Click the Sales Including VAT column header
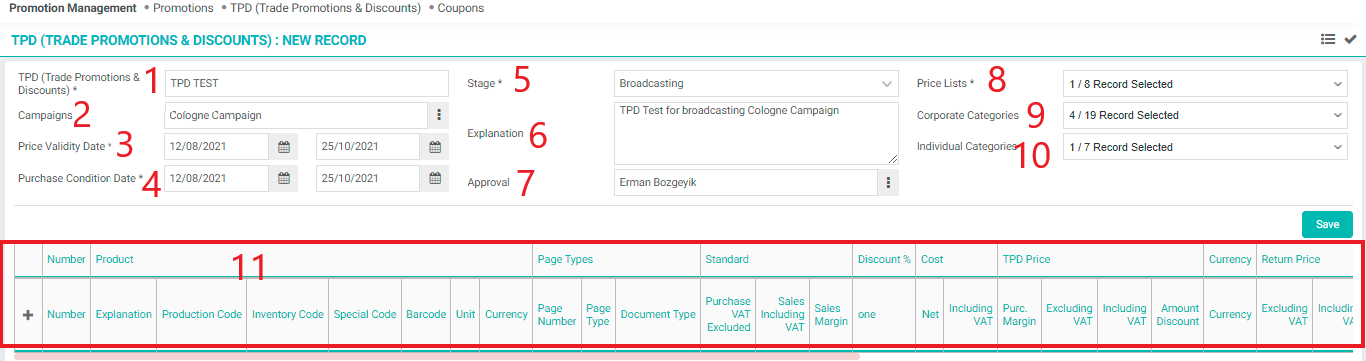 click(x=783, y=314)
